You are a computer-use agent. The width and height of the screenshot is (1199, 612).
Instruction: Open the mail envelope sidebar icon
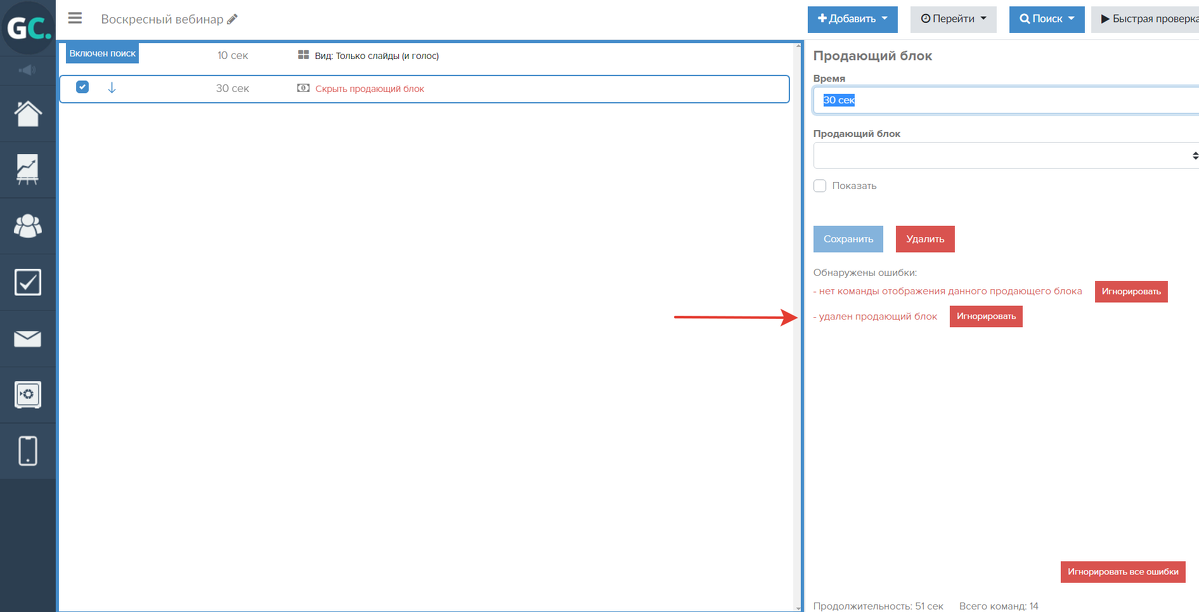click(28, 339)
